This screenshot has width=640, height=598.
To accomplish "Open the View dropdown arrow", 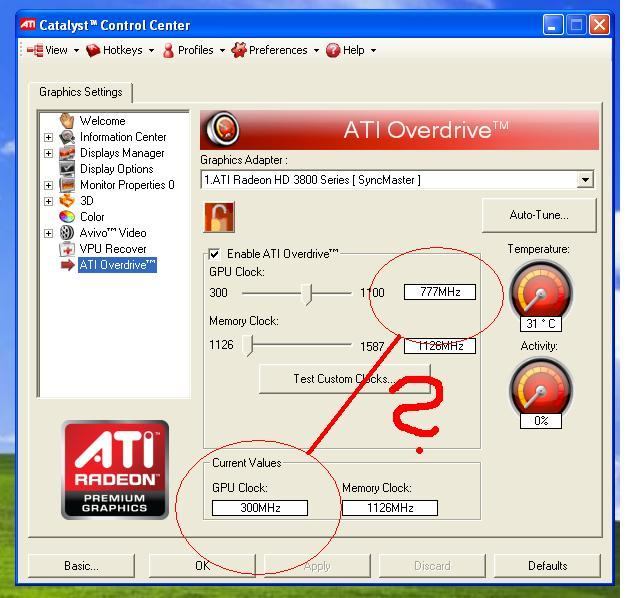I will click(x=76, y=51).
